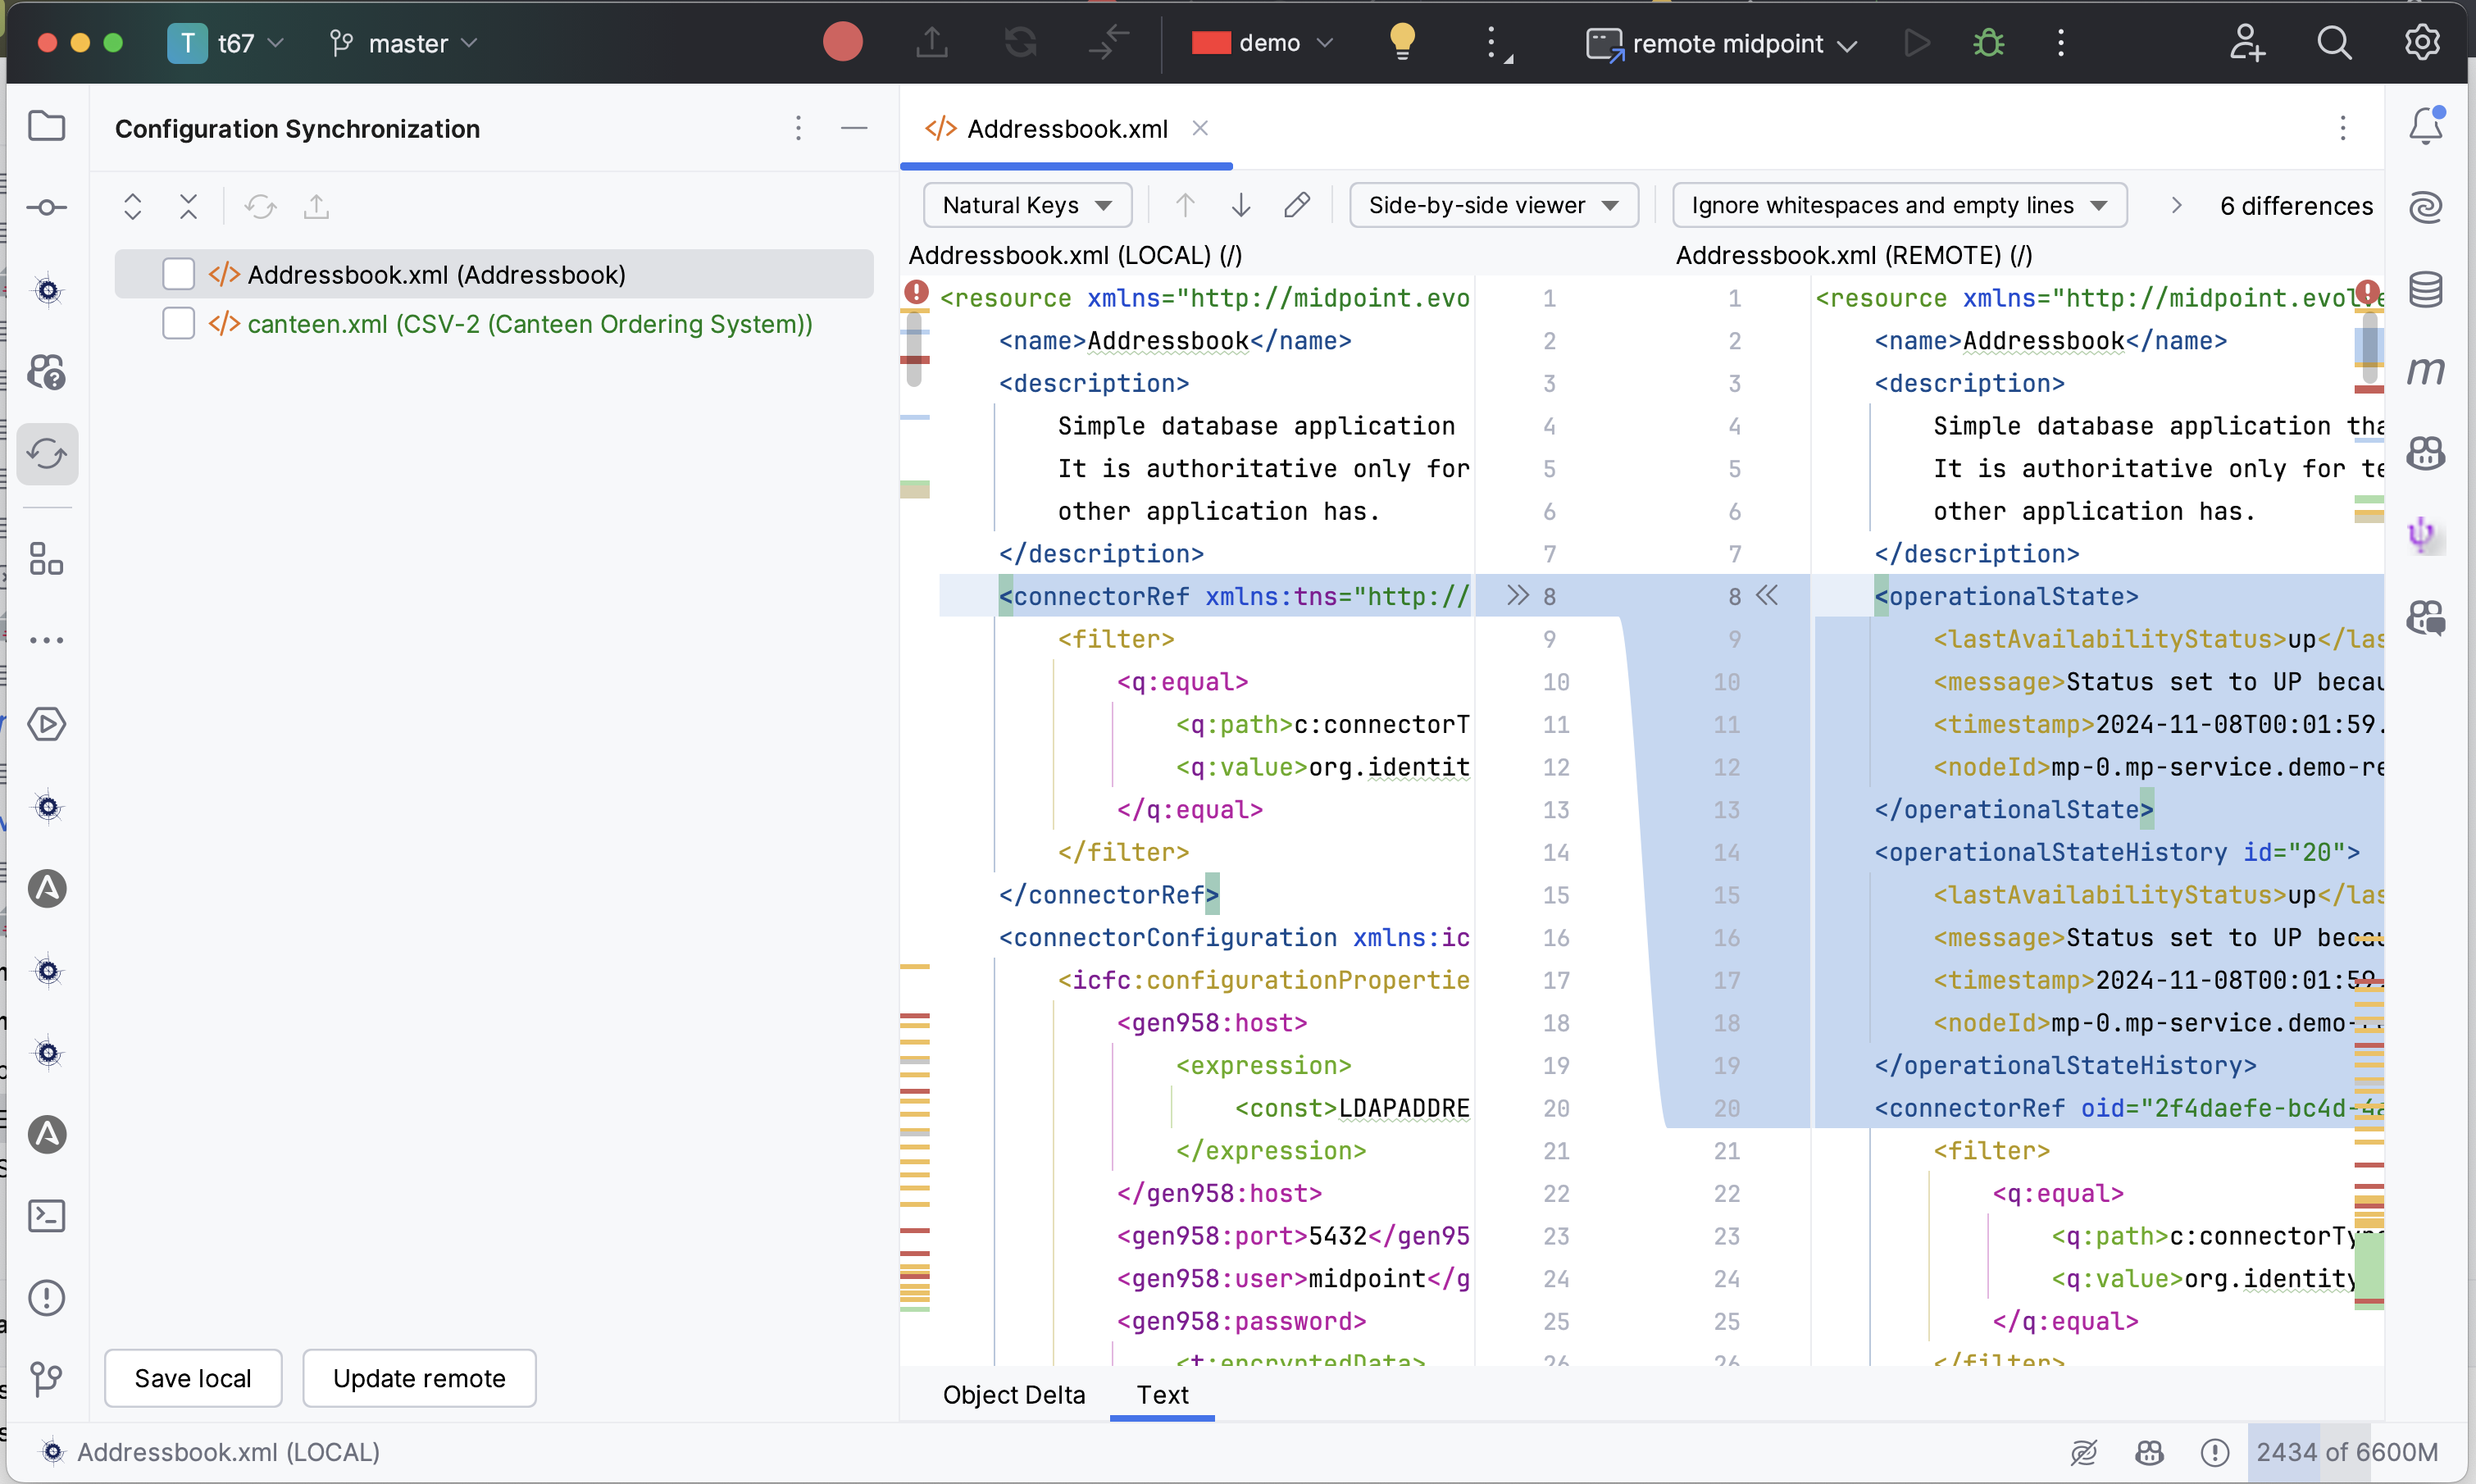Start debugging with the bug icon
This screenshot has width=2476, height=1484.
[1988, 43]
